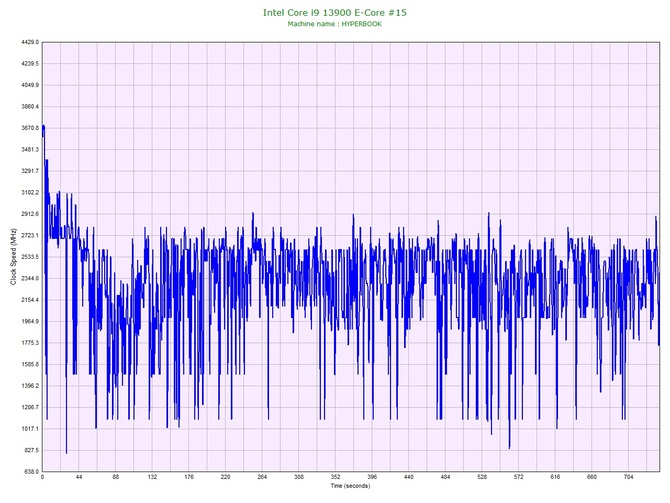Click the 'Time (seconds)' axis label

click(350, 485)
